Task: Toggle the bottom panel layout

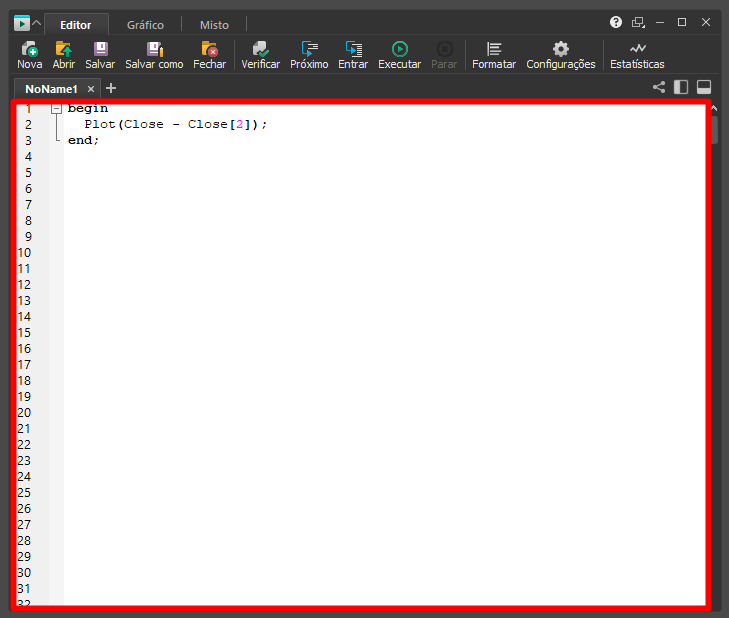Action: (704, 88)
